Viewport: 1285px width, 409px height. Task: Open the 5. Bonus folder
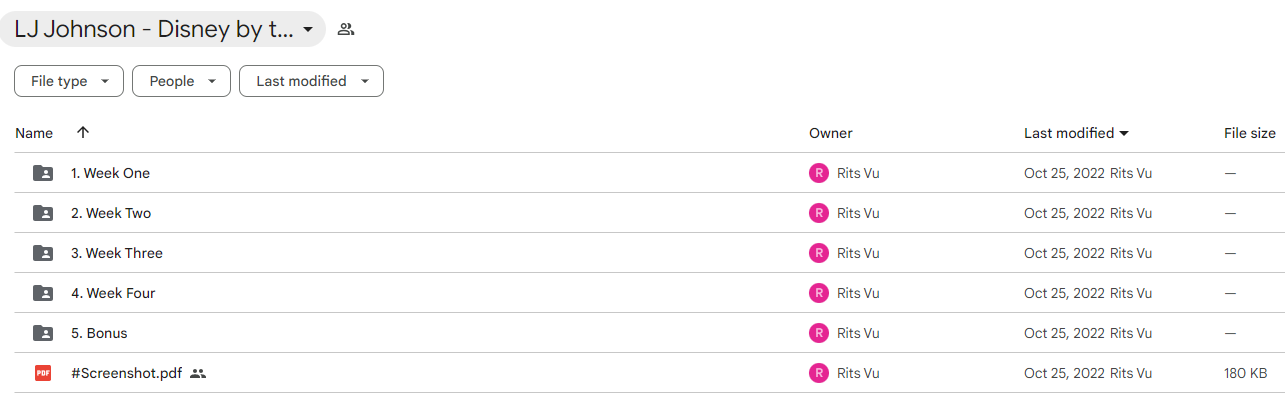tap(99, 333)
